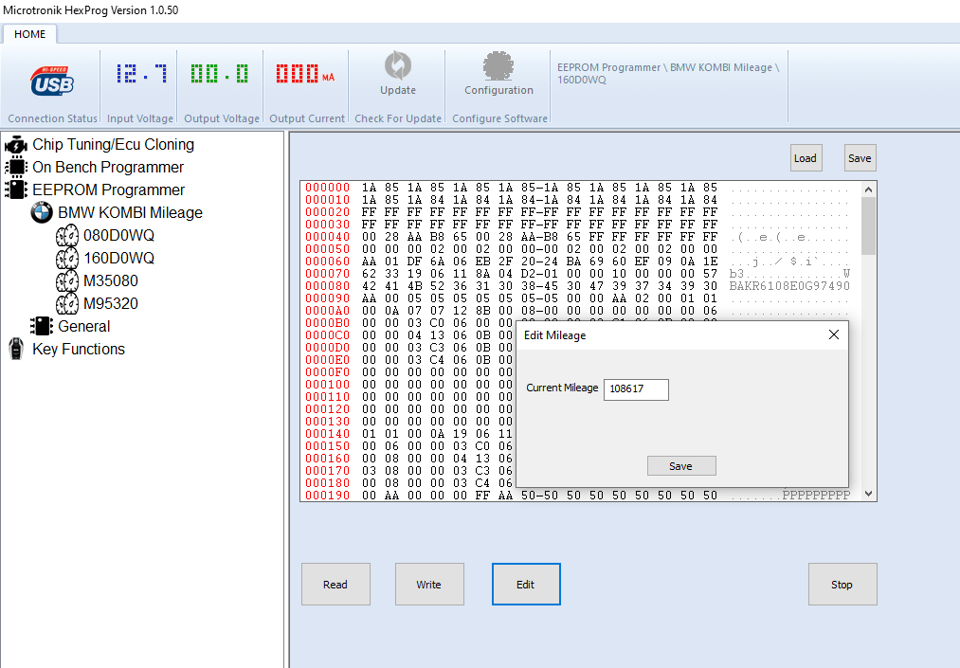Select Chip Tuning/Ecu Cloning in the tree
Image resolution: width=960 pixels, height=668 pixels.
pyautogui.click(x=113, y=144)
